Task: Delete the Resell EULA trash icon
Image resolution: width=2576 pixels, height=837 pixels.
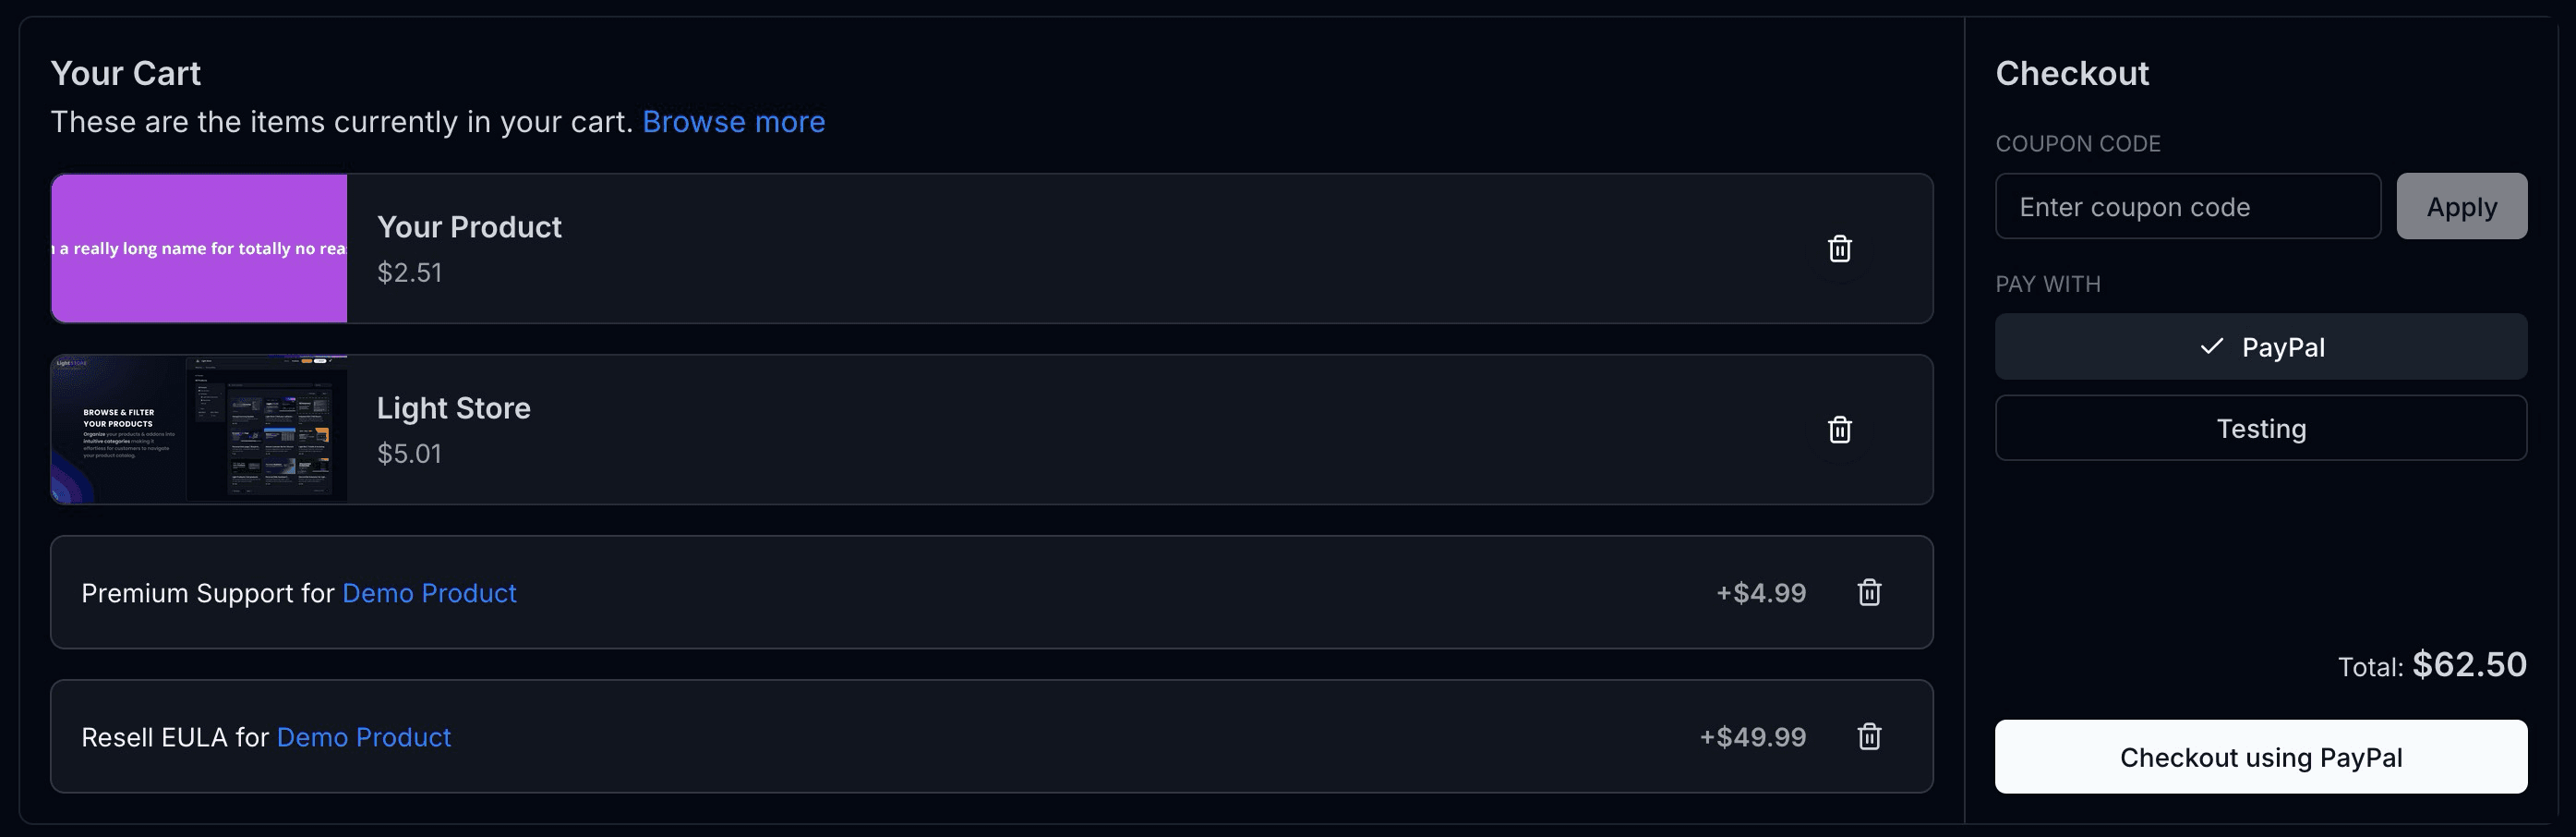Action: tap(1869, 736)
